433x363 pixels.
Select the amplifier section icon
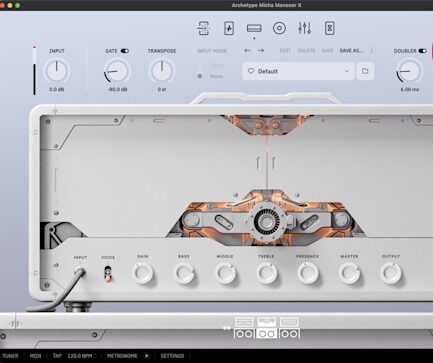(x=254, y=28)
